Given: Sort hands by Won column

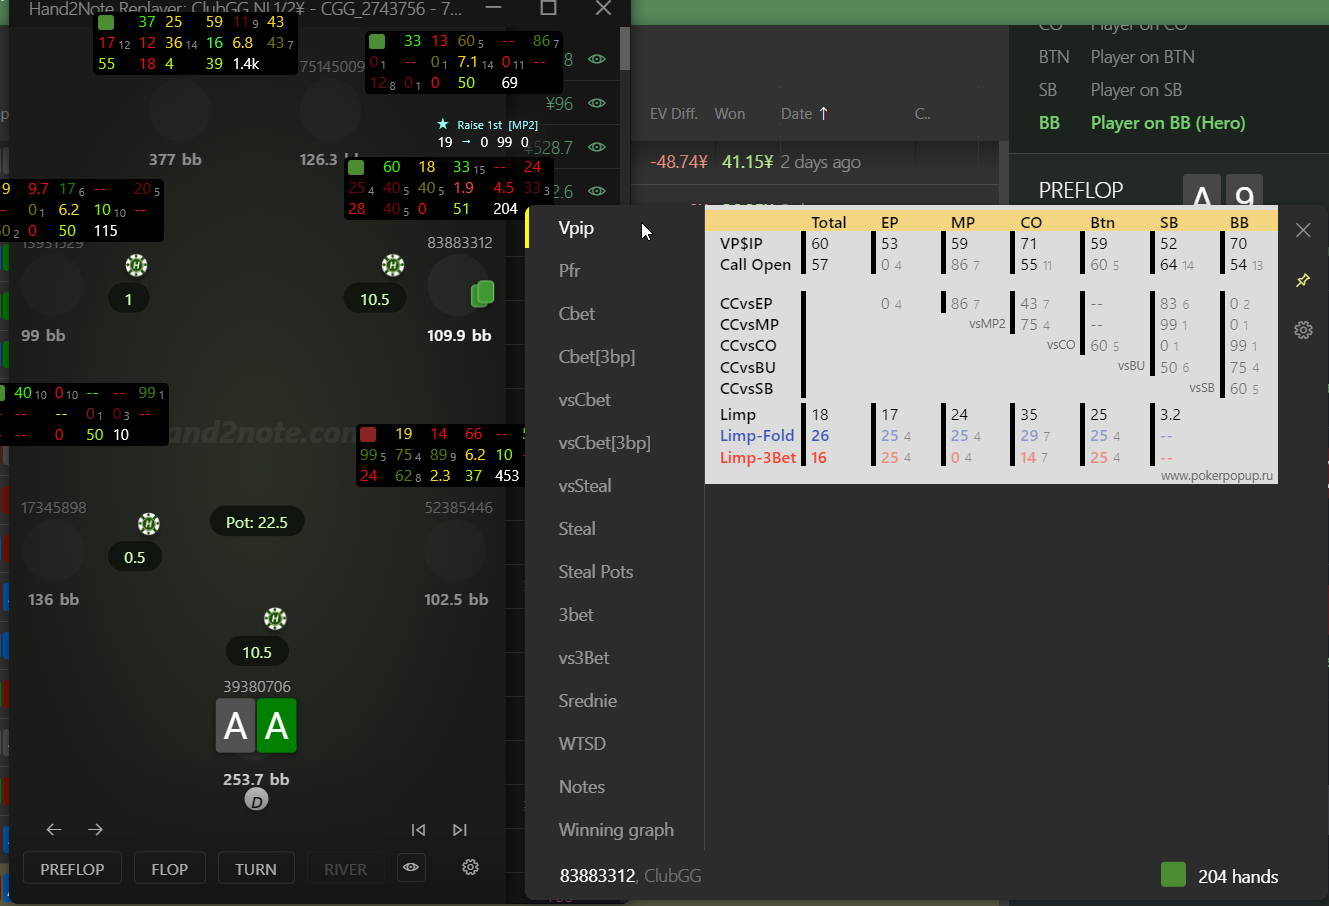Looking at the screenshot, I should click(x=730, y=113).
